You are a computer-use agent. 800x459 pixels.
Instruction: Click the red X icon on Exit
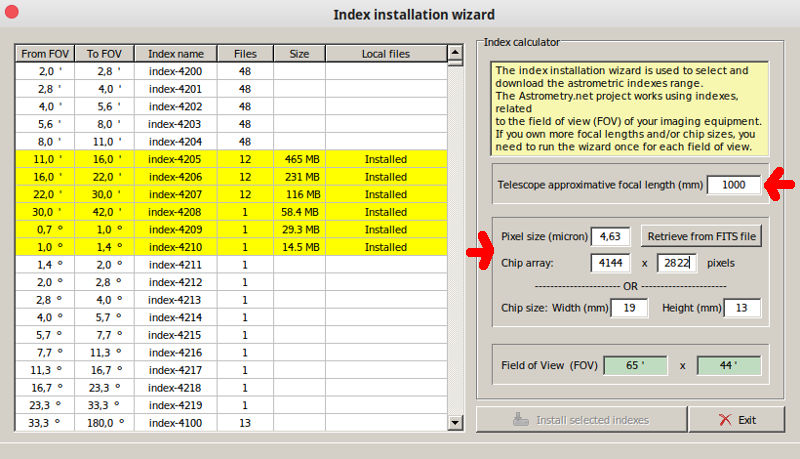pyautogui.click(x=724, y=420)
